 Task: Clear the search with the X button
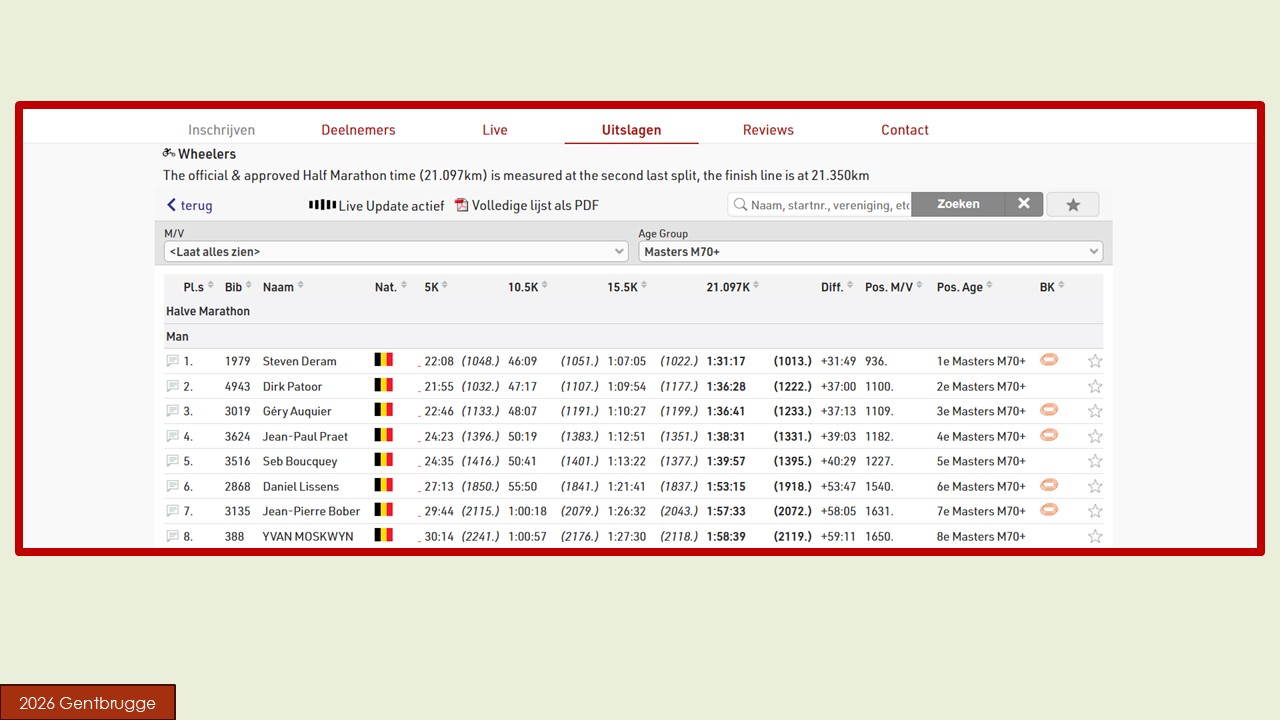(x=1024, y=204)
